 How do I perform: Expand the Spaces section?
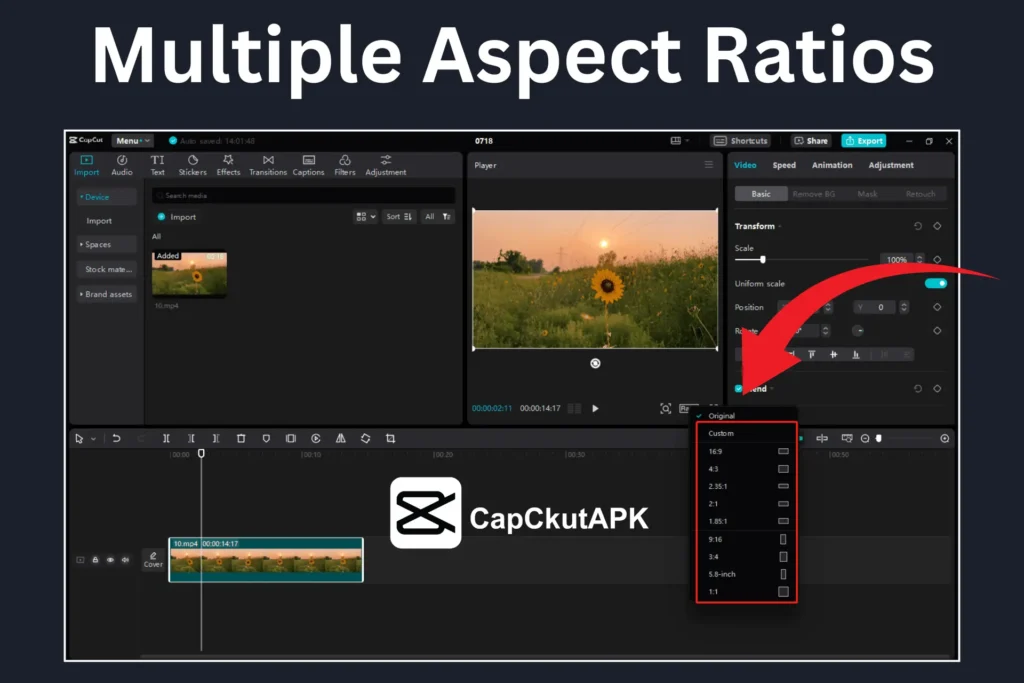click(x=97, y=245)
